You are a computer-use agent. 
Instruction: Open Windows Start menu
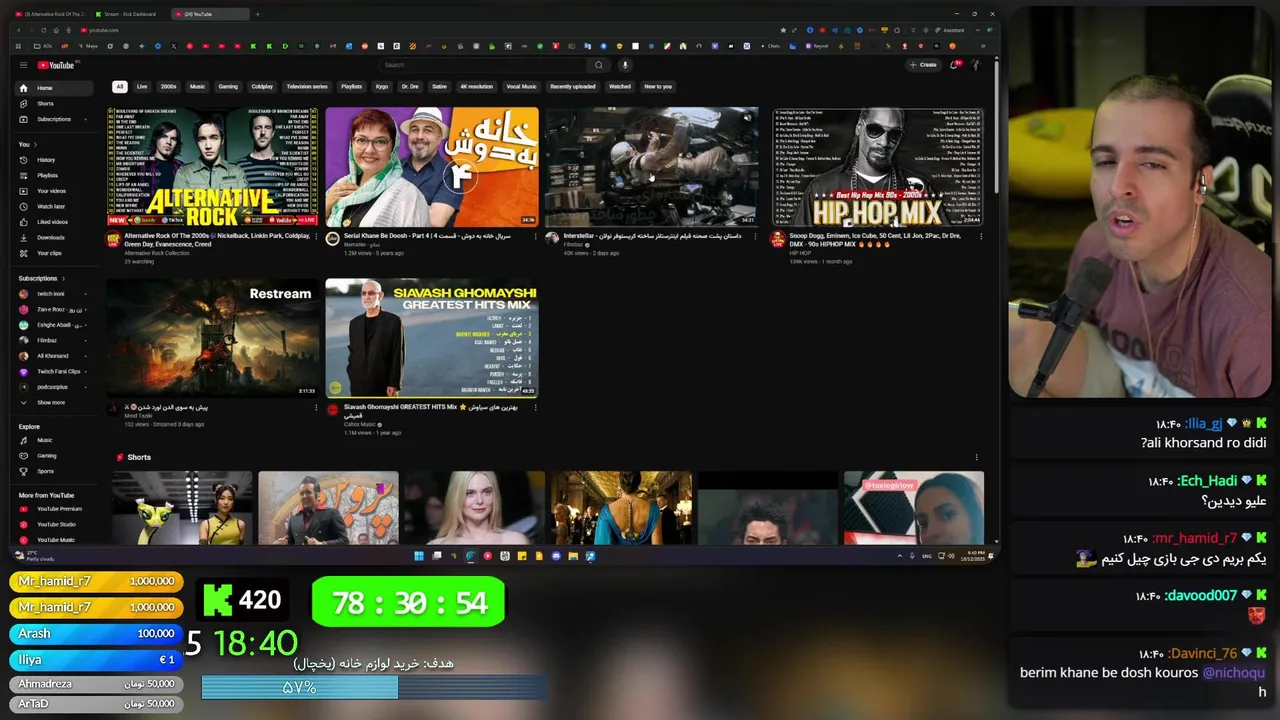[419, 556]
